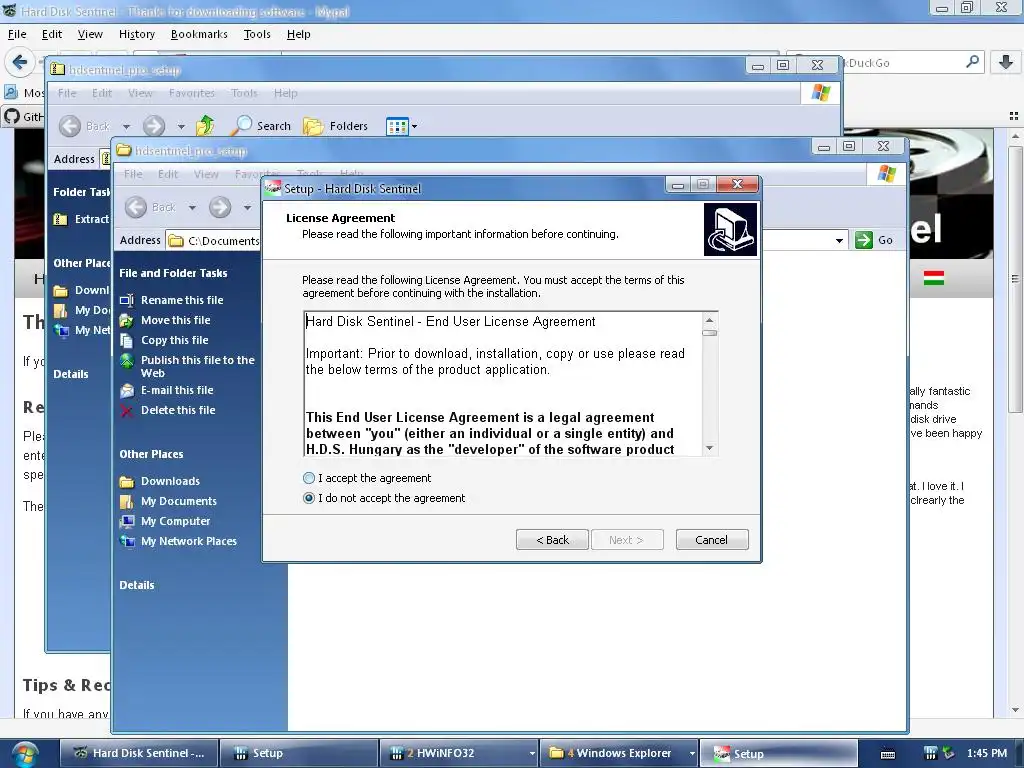
Task: Click browser downloads arrow icon
Action: (1006, 62)
